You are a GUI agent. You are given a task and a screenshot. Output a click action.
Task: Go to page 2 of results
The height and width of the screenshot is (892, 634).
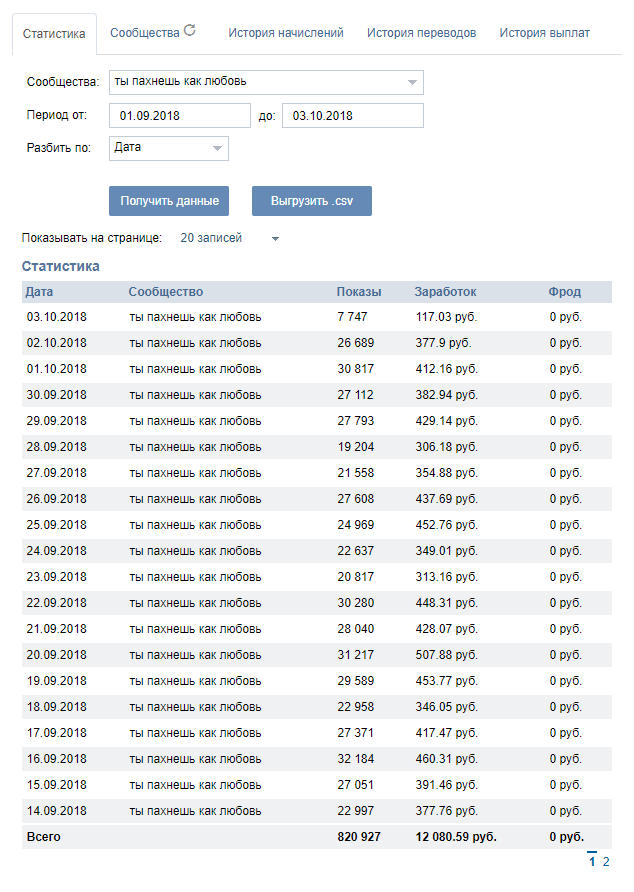606,862
